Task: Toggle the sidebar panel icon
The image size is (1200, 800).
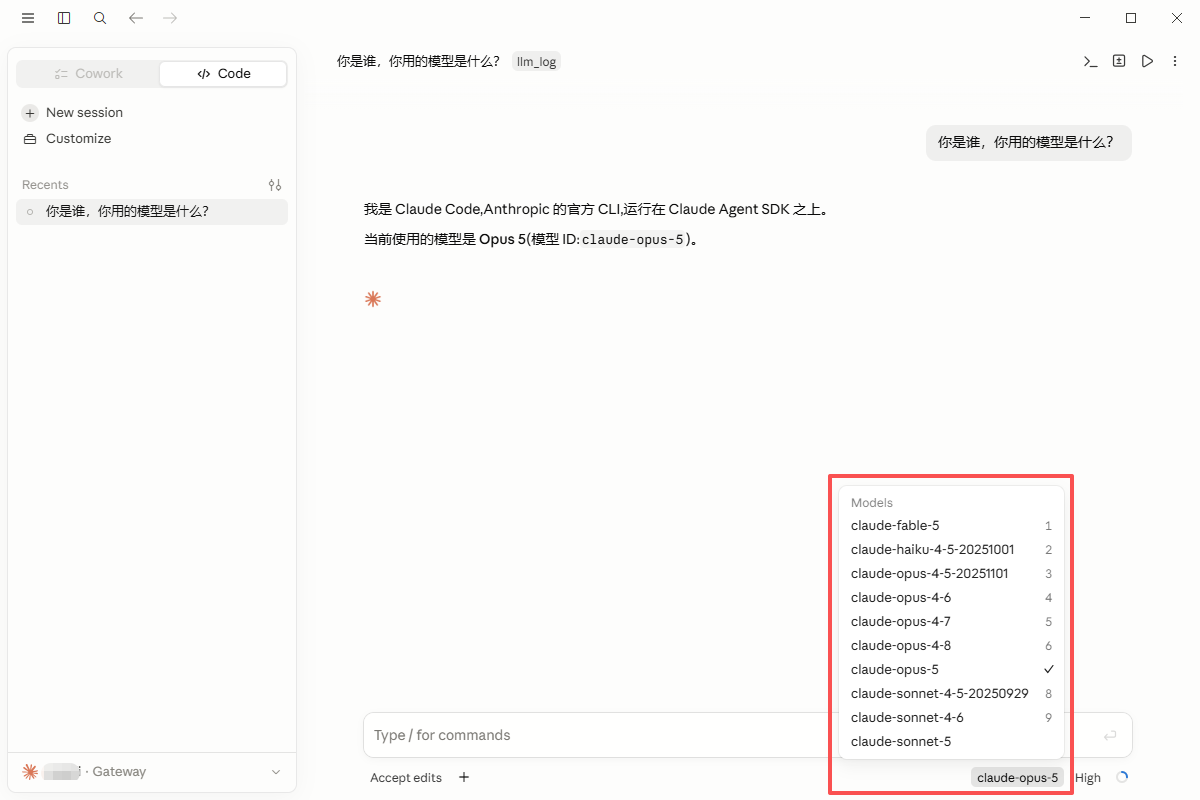Action: [64, 18]
